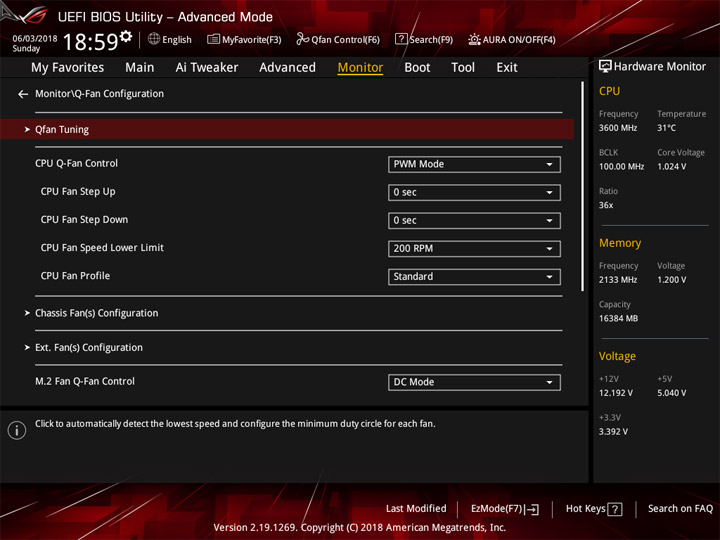Click the BCLK 100.00 MHz value
This screenshot has width=720, height=540.
coord(621,167)
